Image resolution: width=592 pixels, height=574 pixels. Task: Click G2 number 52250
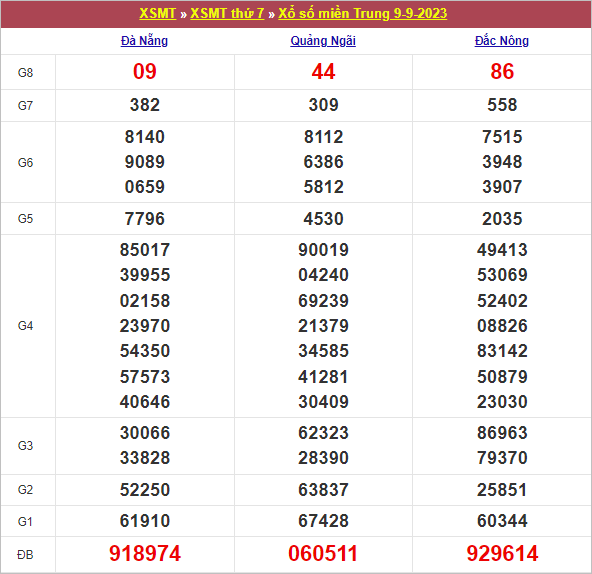click(x=145, y=489)
